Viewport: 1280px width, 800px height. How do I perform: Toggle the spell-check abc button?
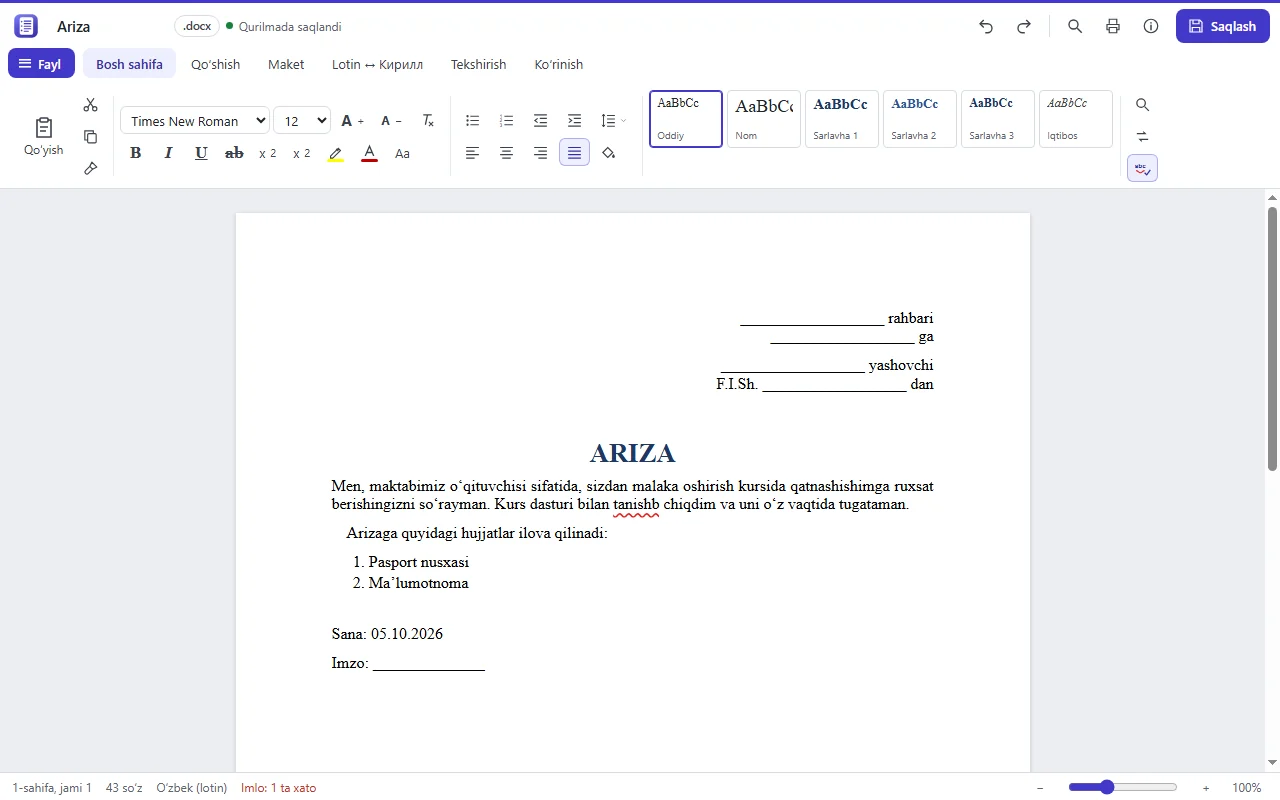pyautogui.click(x=1143, y=169)
